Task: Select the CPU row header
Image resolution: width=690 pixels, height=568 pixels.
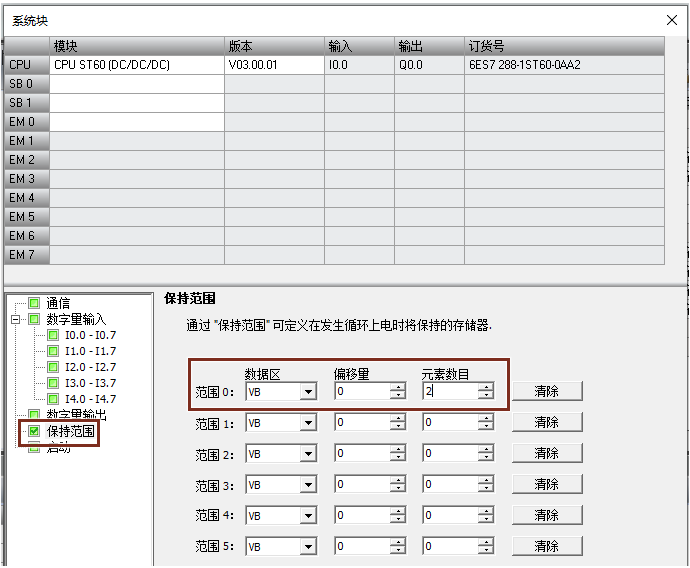Action: pos(27,65)
